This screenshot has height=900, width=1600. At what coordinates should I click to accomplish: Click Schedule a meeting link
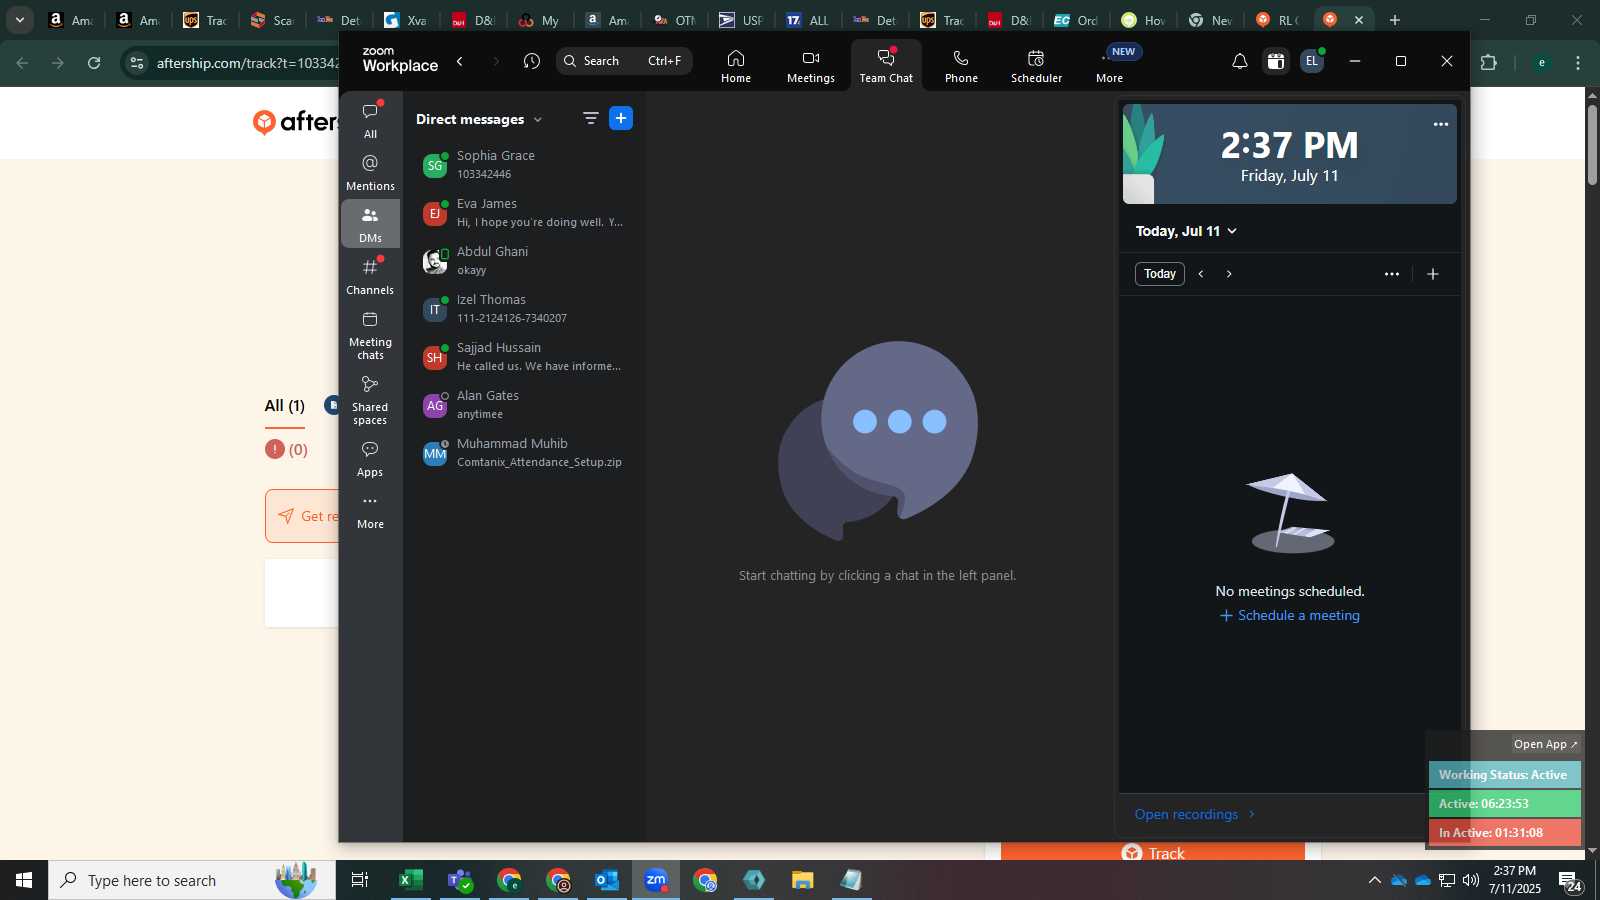coord(1290,615)
